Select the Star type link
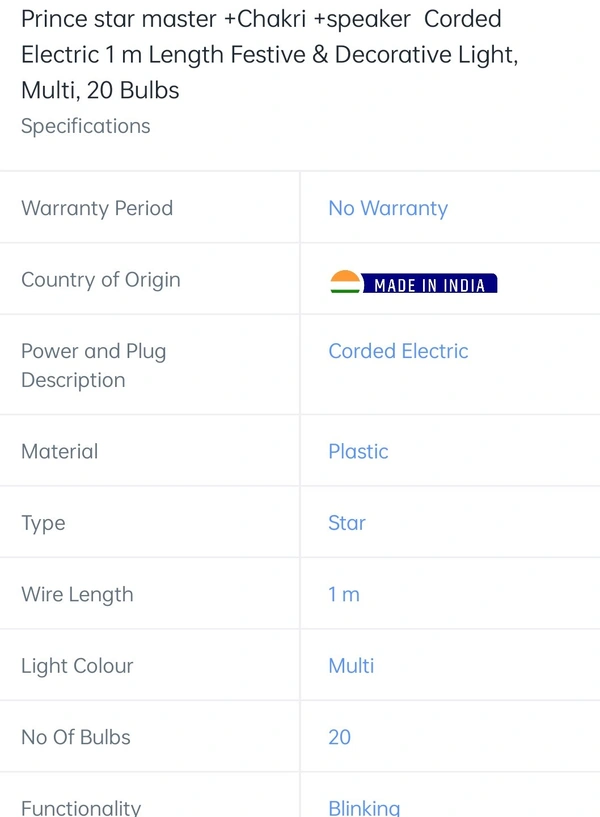 tap(347, 523)
